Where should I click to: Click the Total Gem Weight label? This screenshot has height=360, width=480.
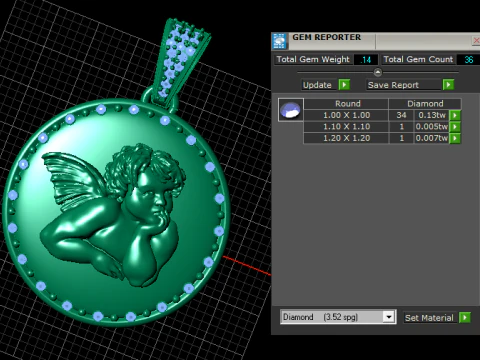pyautogui.click(x=313, y=59)
